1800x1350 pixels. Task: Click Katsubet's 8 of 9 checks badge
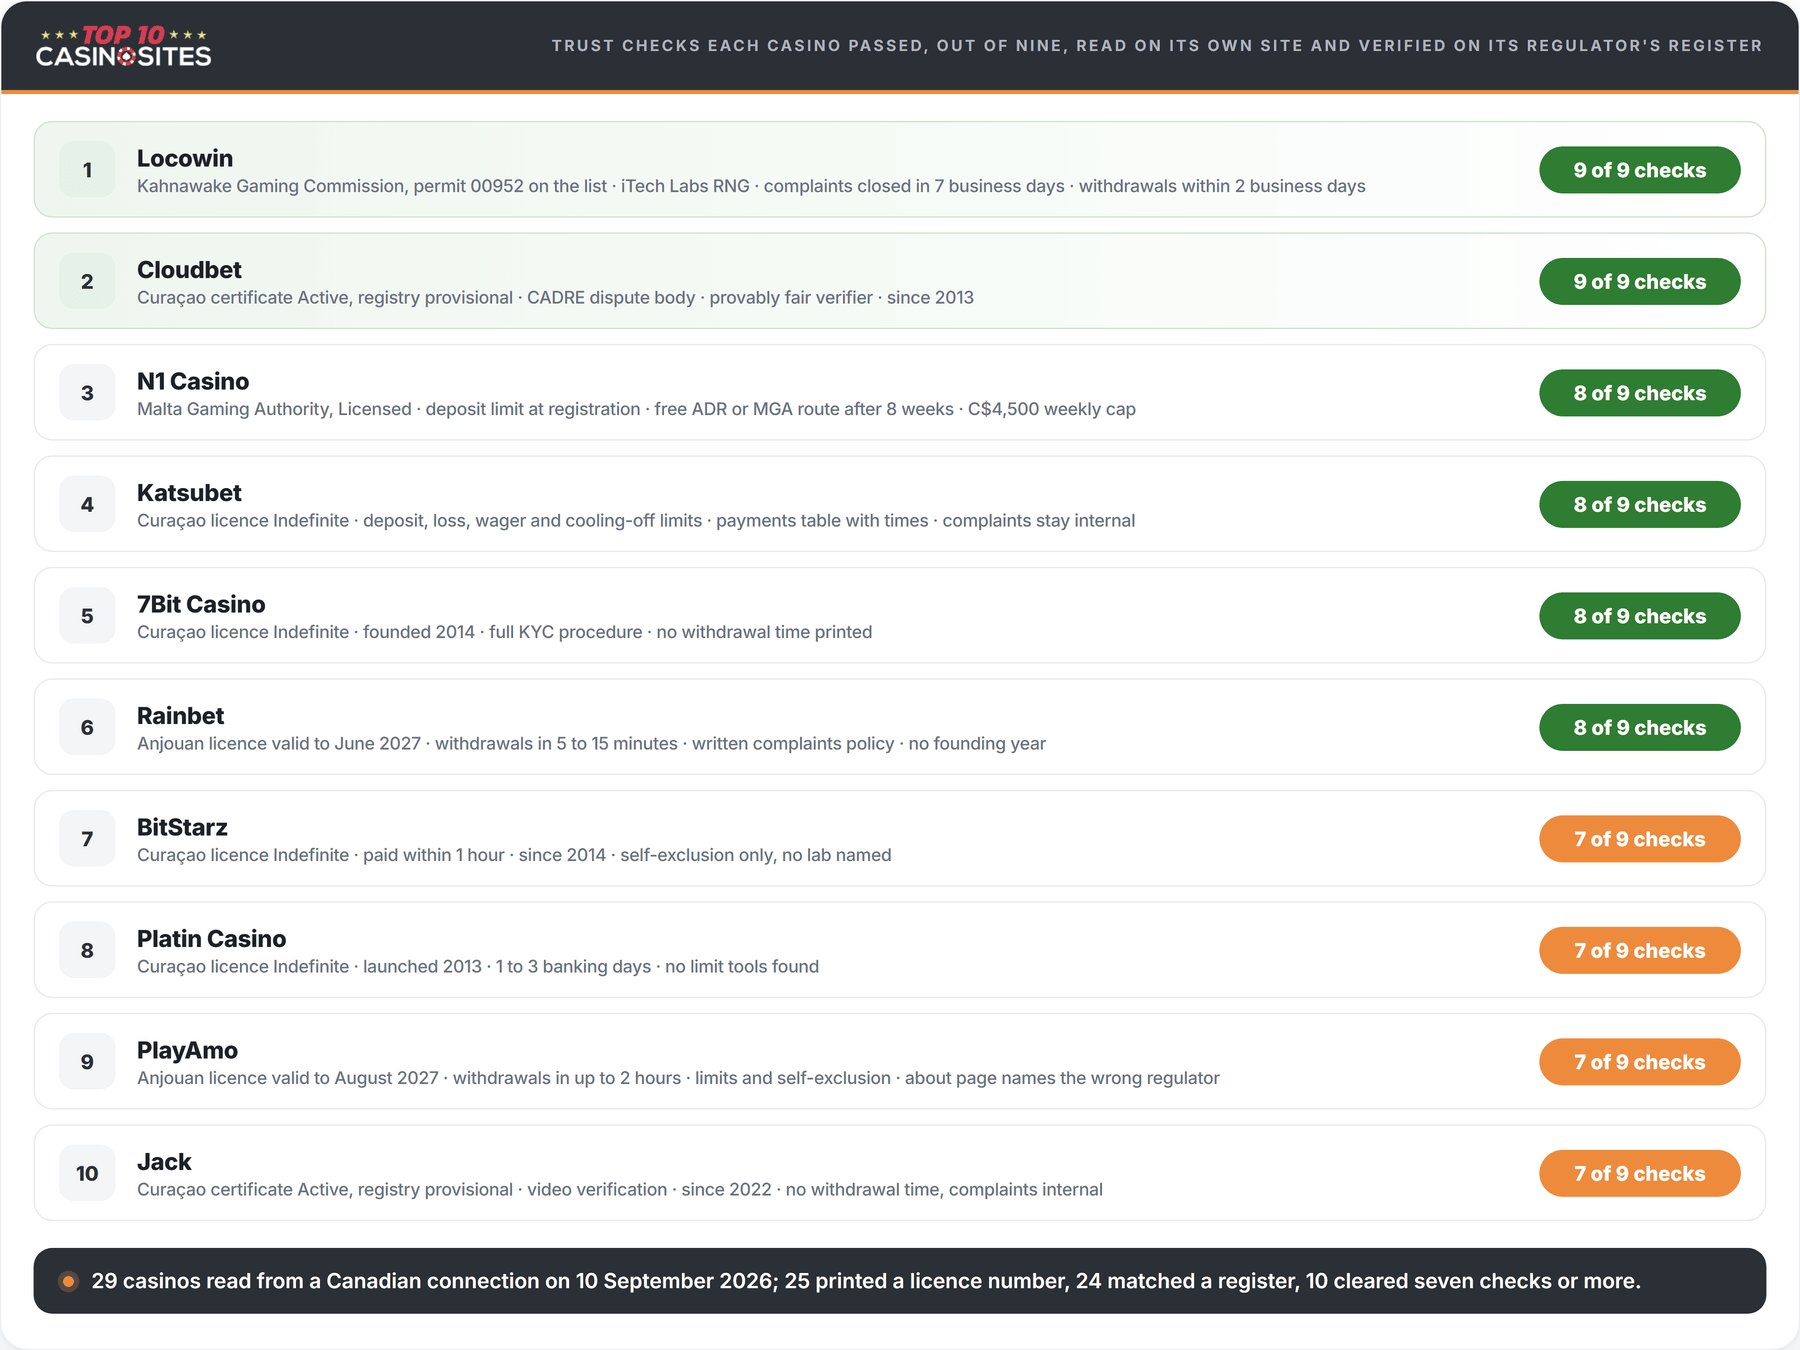pyautogui.click(x=1640, y=505)
